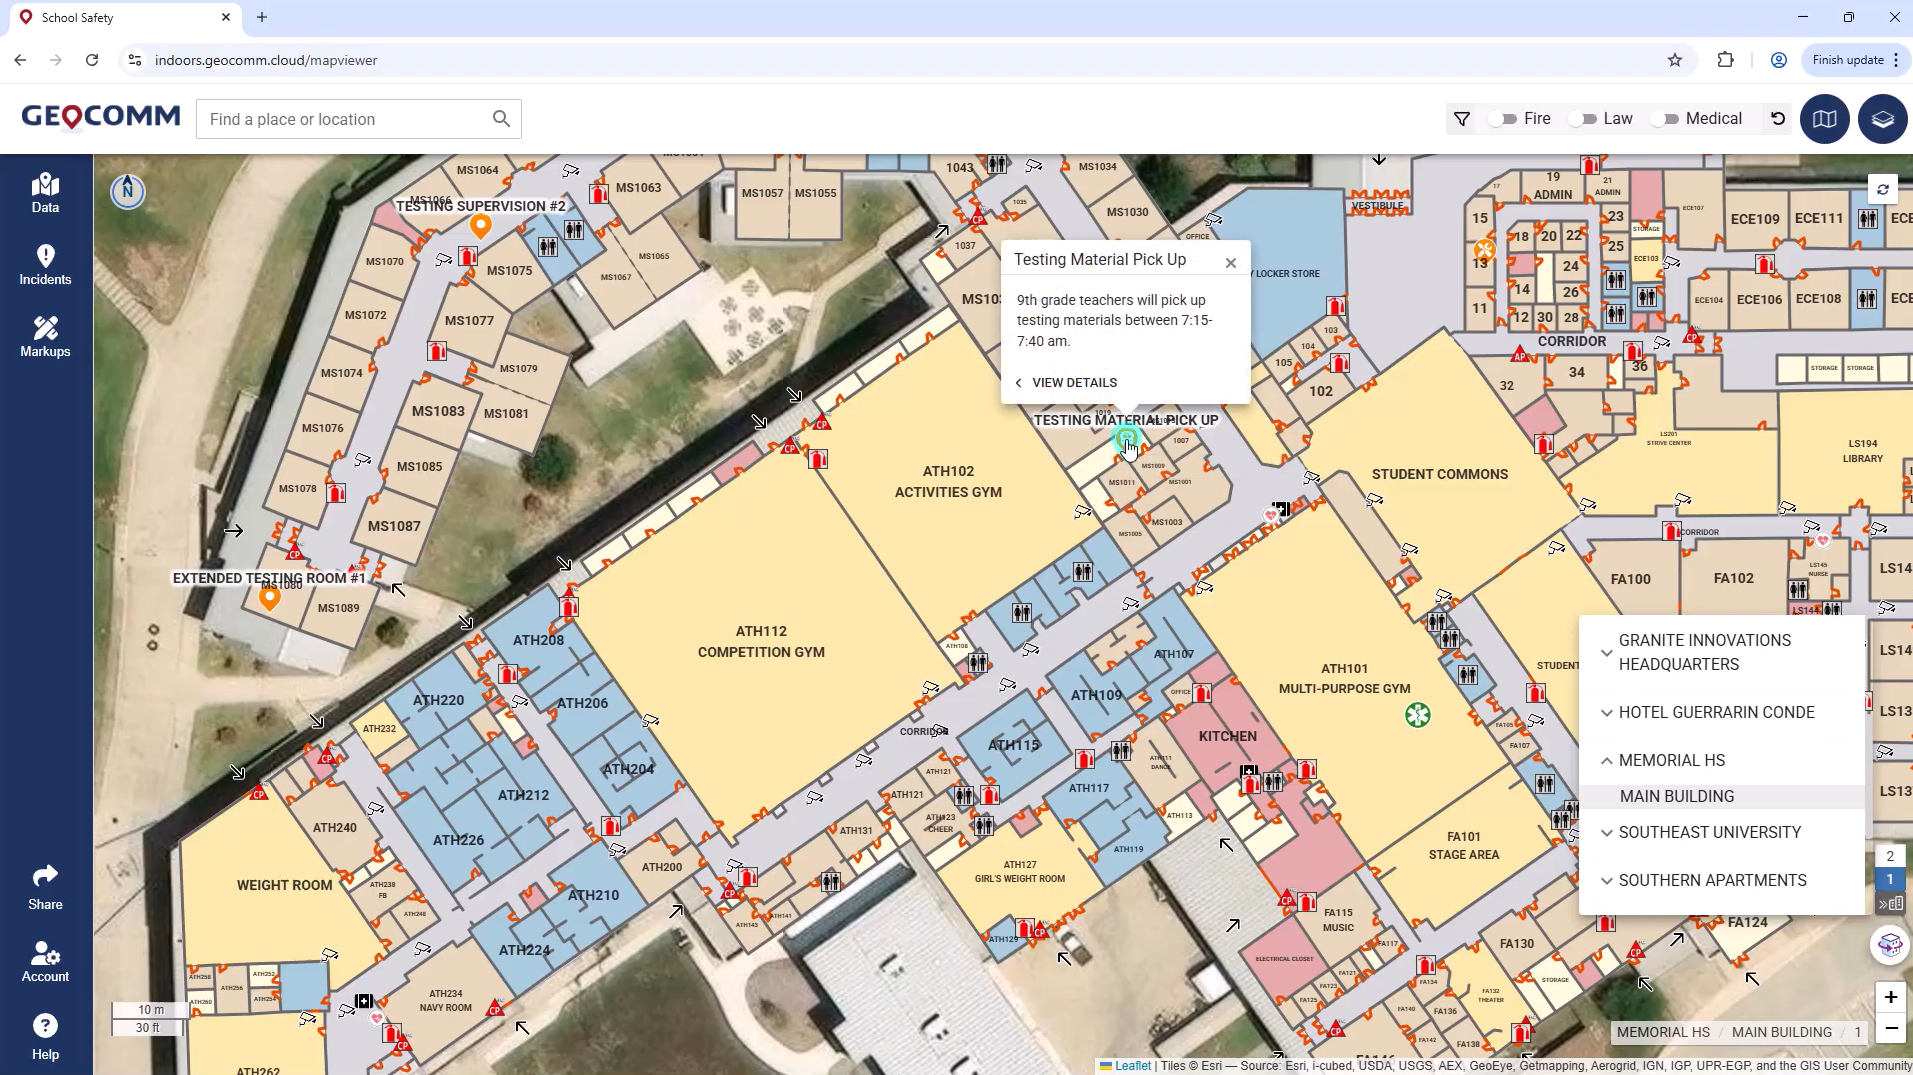The height and width of the screenshot is (1075, 1913).
Task: Toggle the Medical filter switch
Action: pos(1664,119)
